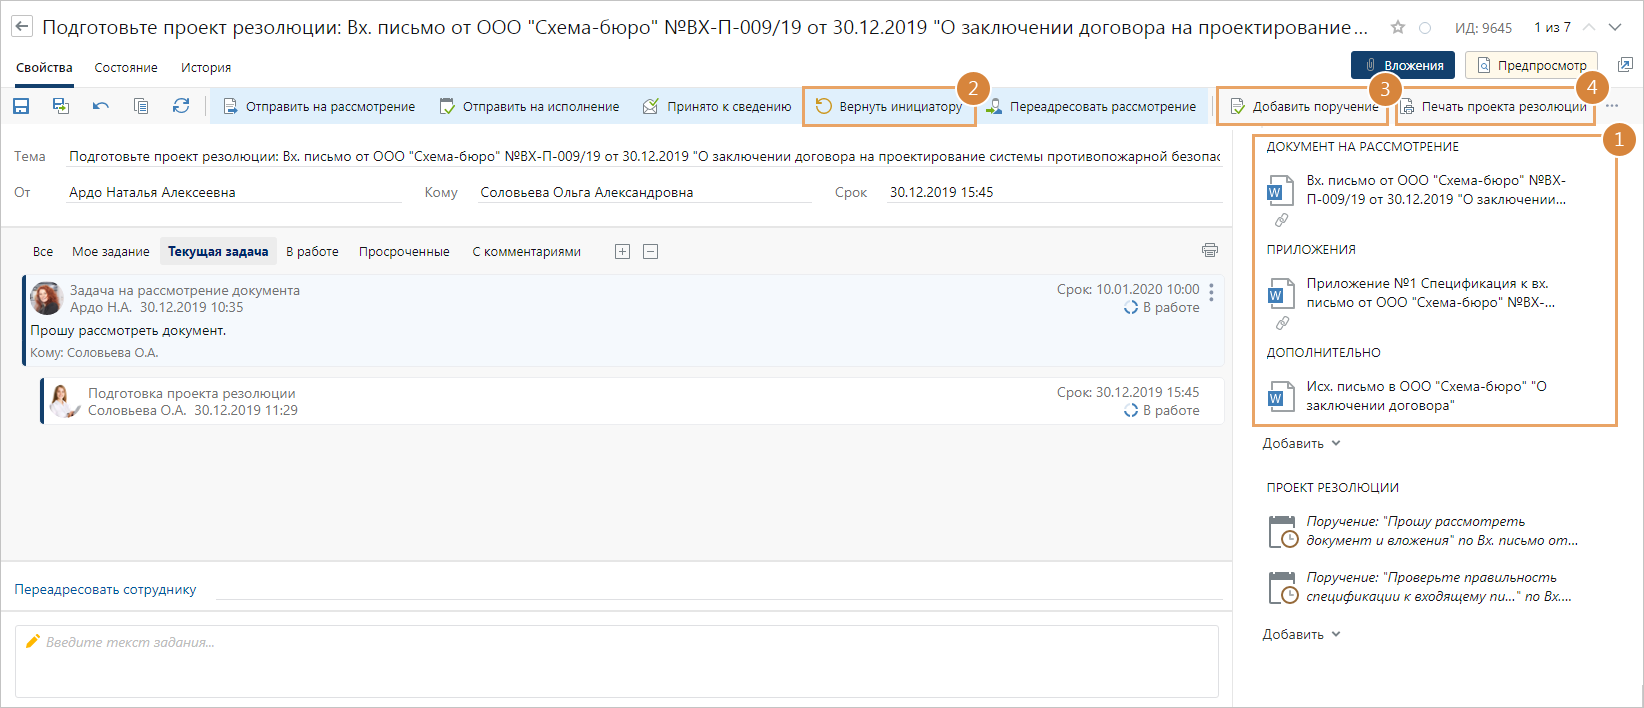Click the undo arrow icon in toolbar
1644x708 pixels.
(101, 106)
